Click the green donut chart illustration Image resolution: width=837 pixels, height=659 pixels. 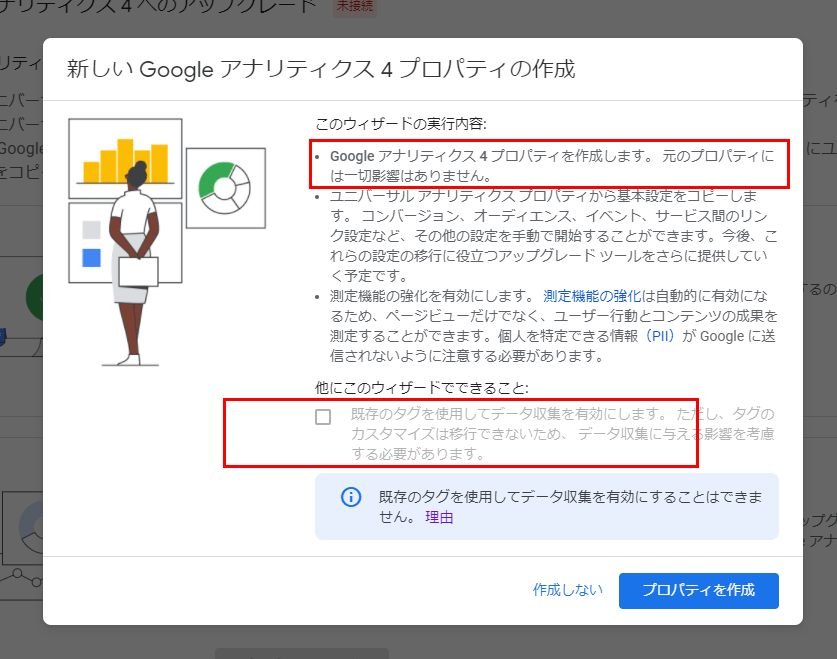point(225,186)
